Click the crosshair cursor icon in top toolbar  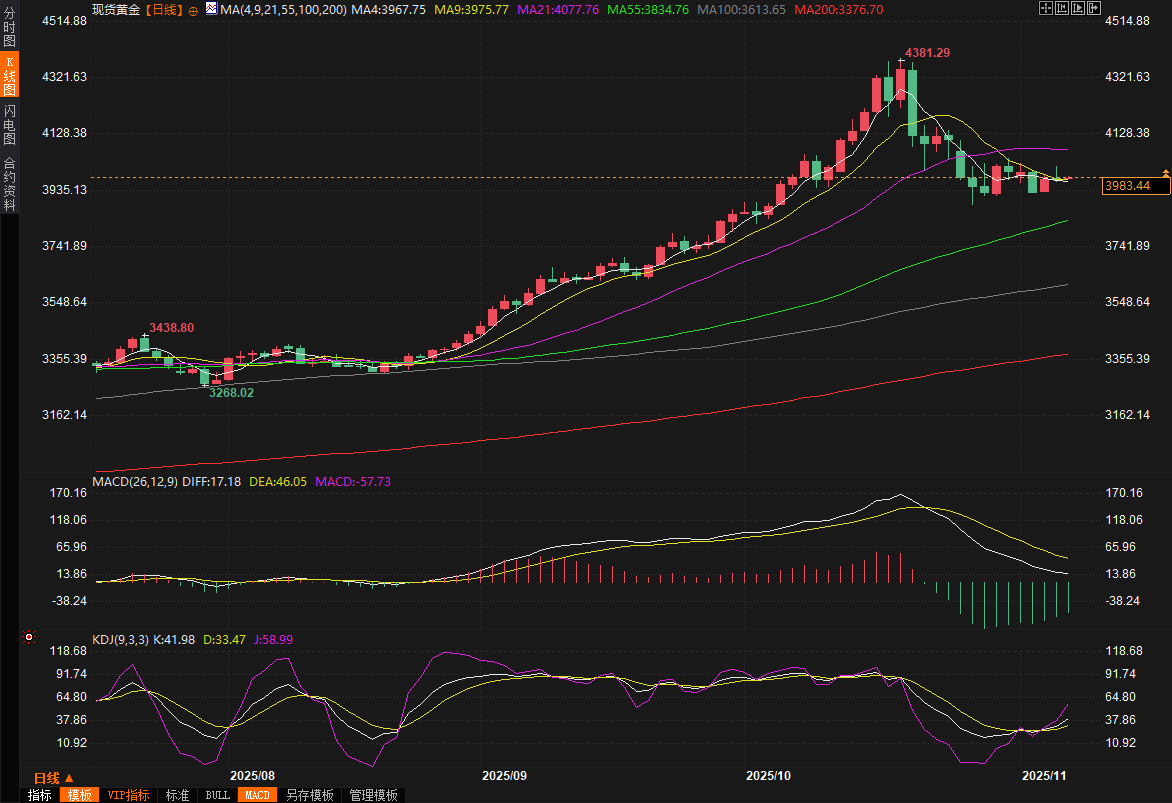pos(1045,8)
